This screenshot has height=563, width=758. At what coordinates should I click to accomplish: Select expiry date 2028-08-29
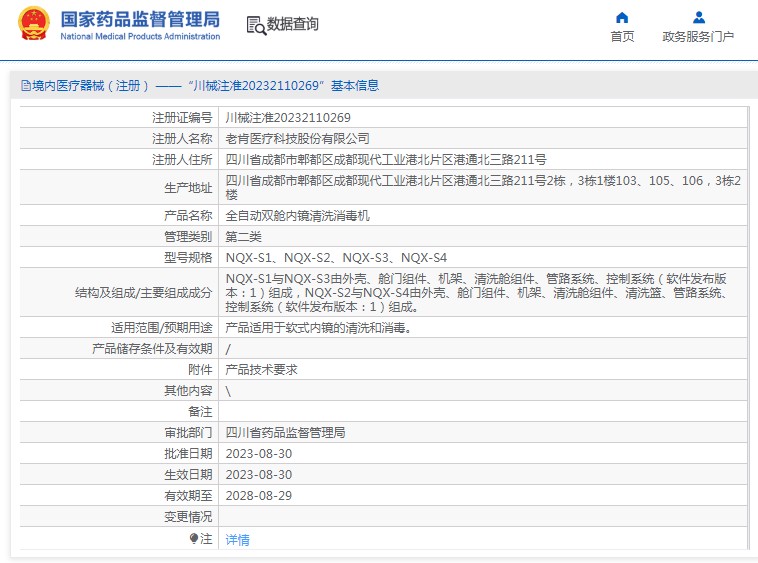[259, 496]
